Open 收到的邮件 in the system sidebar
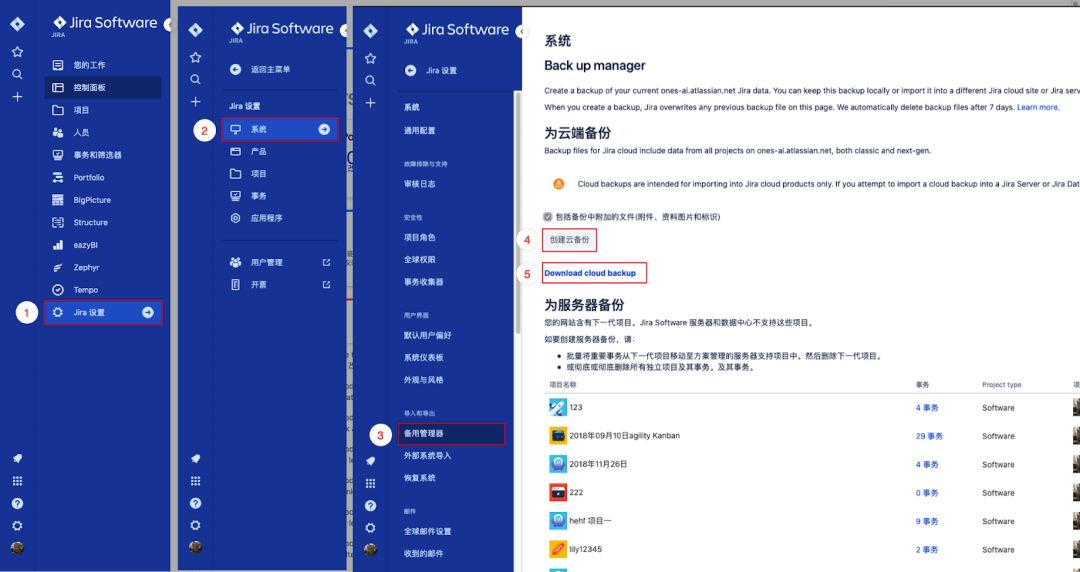This screenshot has width=1080, height=572. click(x=424, y=553)
